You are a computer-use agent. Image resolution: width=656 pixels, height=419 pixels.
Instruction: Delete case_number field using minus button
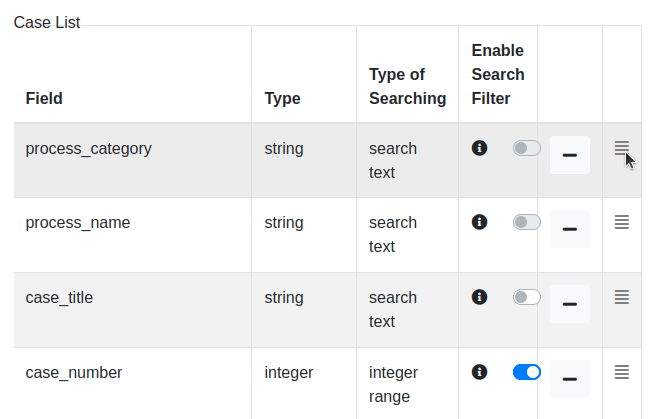570,379
